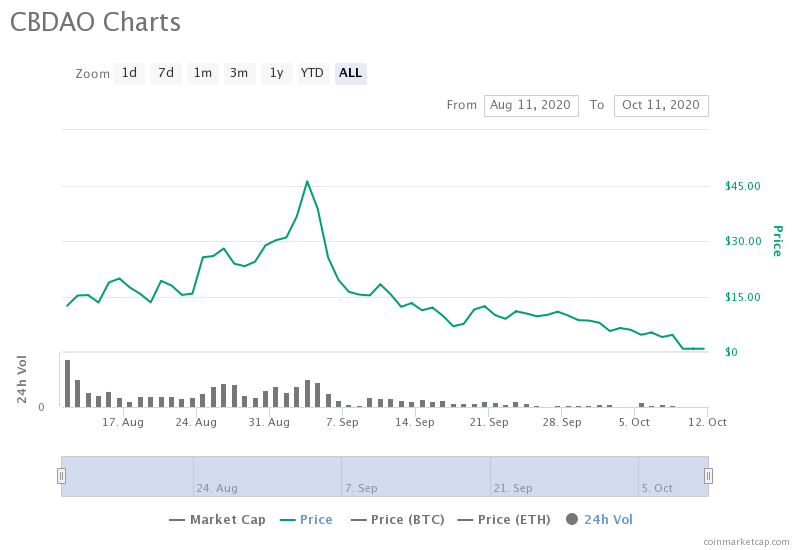
Task: Show the Price (BTC) series
Action: tap(398, 519)
